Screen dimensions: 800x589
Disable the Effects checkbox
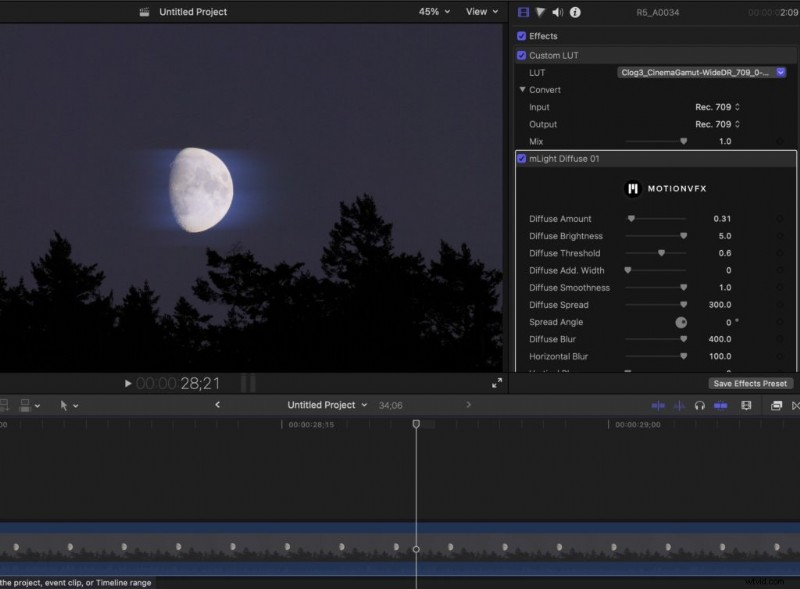click(x=521, y=35)
